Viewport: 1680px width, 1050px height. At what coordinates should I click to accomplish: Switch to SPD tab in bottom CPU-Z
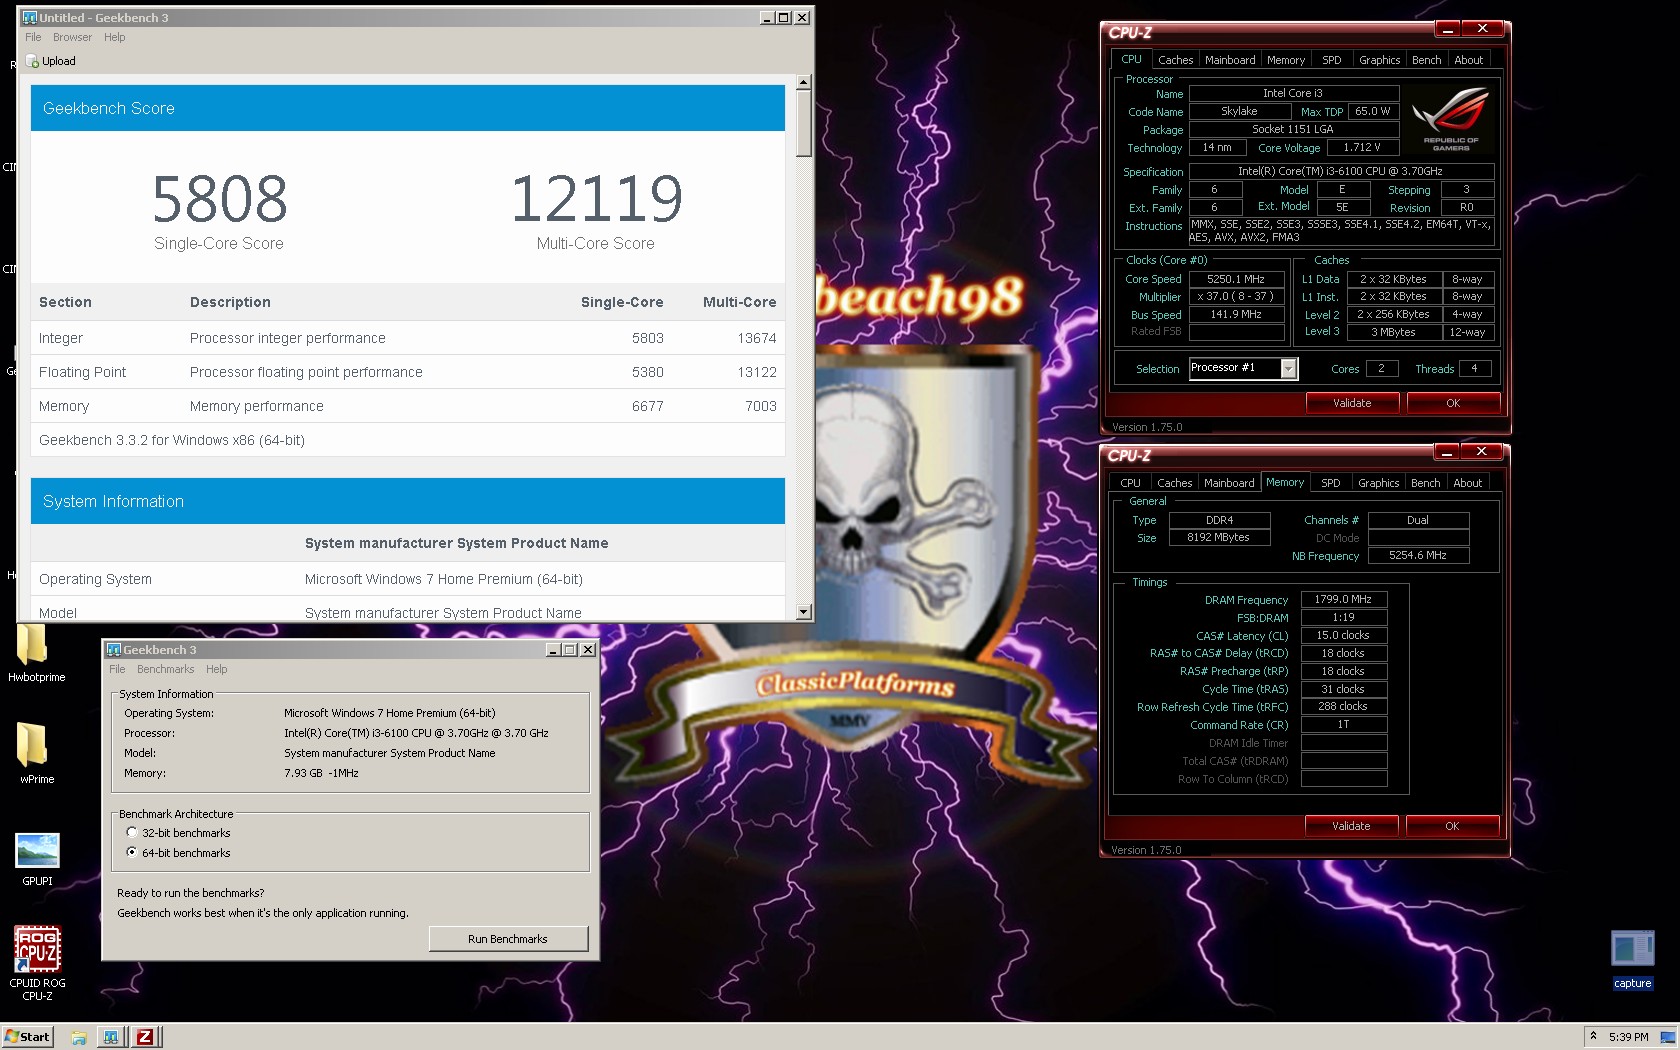[x=1331, y=483]
